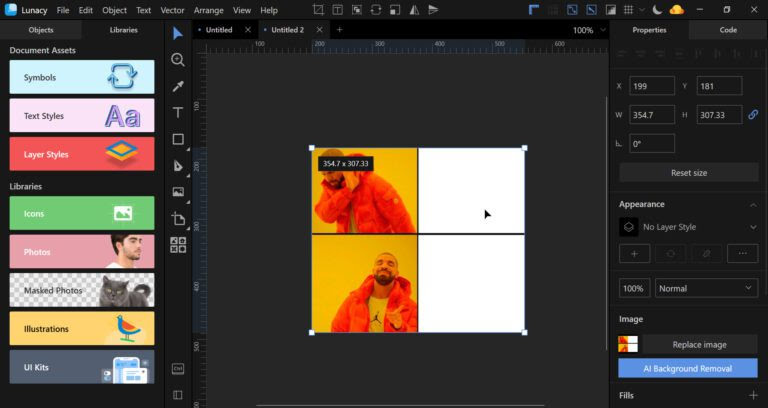
Task: Open more layer style options button
Action: click(x=743, y=254)
